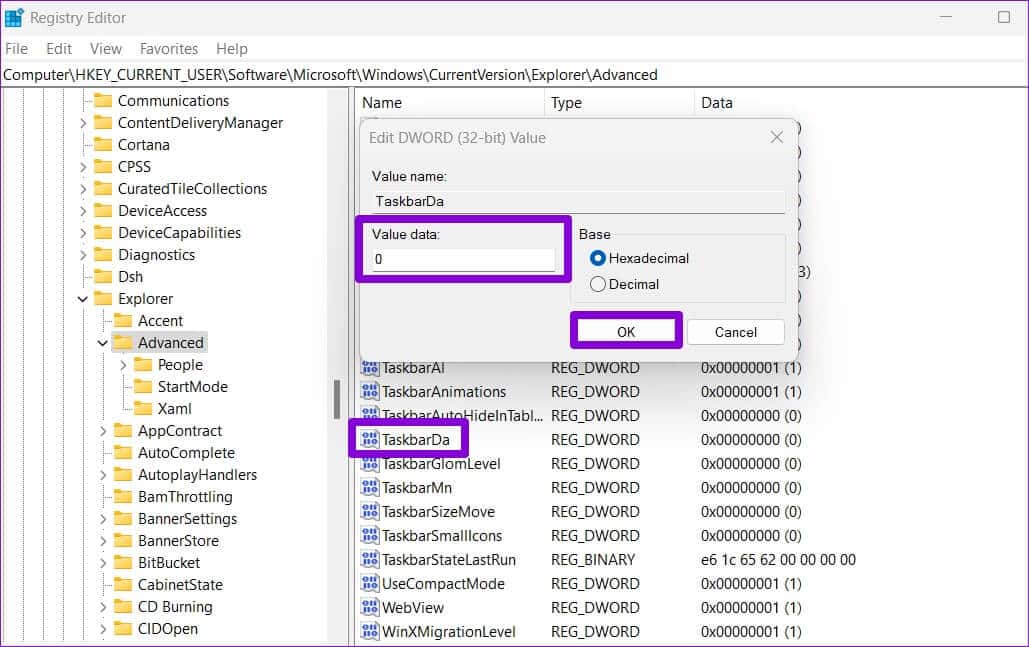Click the TaskbarAnimations DWORD icon

tap(370, 392)
